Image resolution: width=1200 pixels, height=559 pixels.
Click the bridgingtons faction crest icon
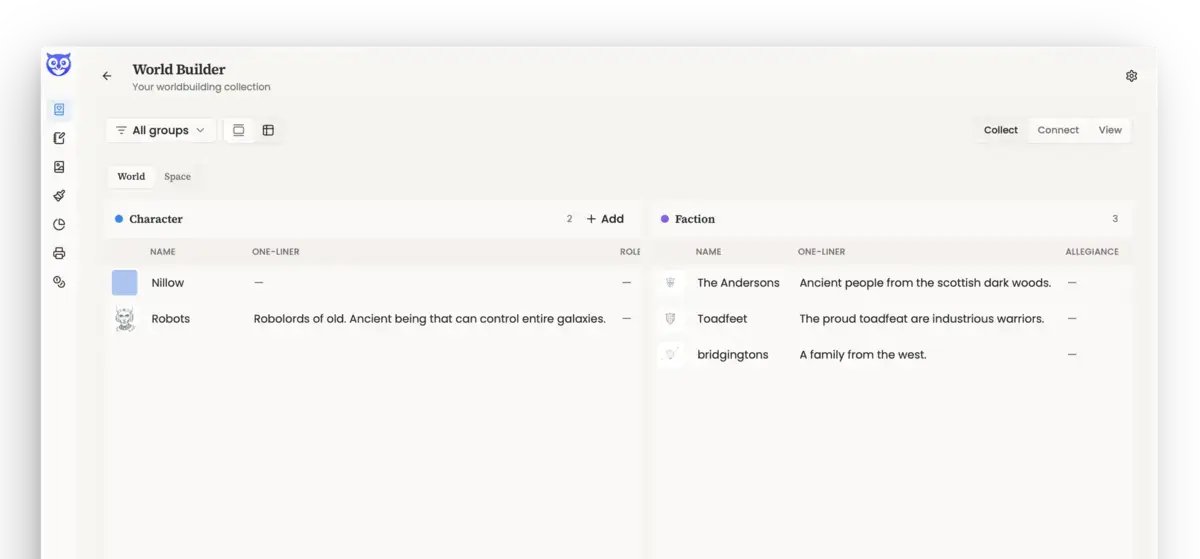[x=671, y=355]
